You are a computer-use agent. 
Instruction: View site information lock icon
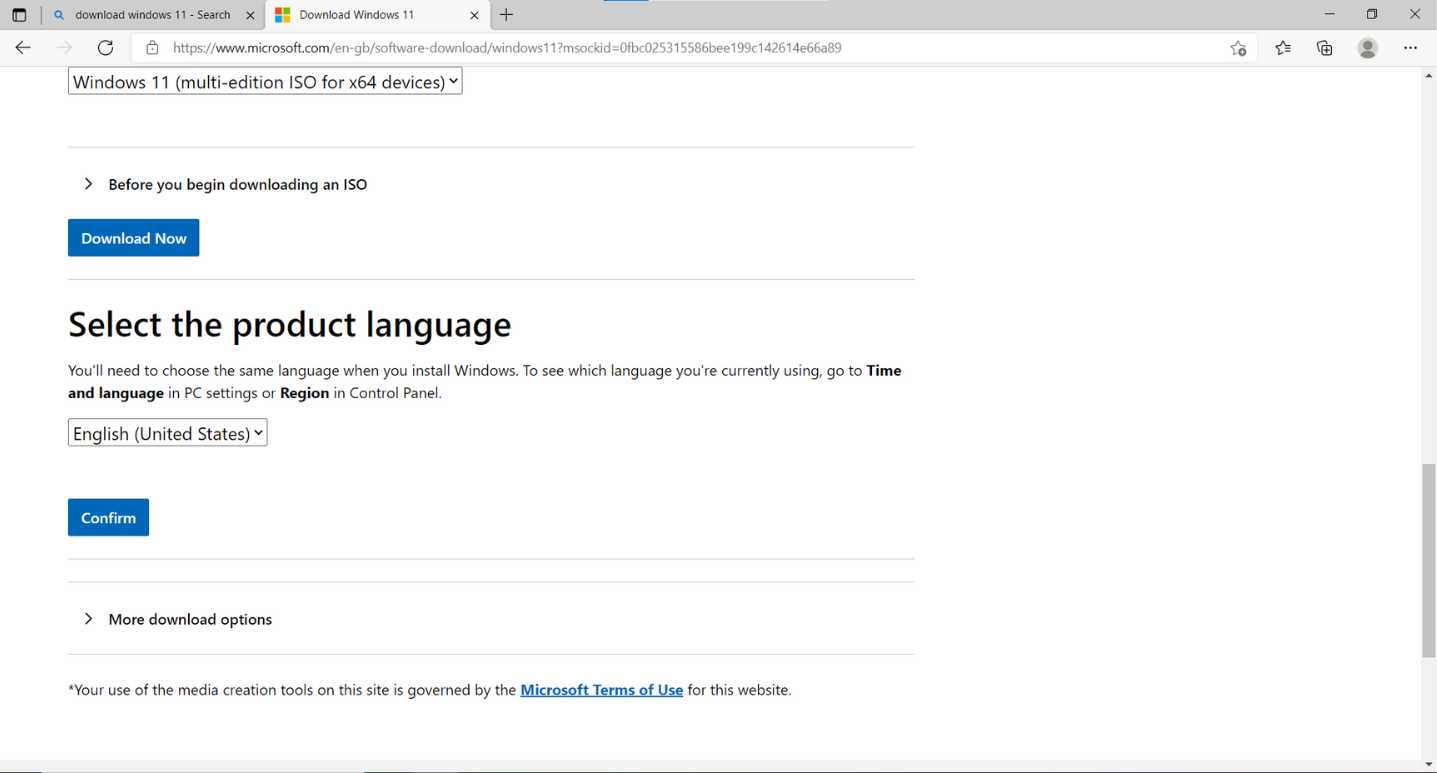coord(152,48)
